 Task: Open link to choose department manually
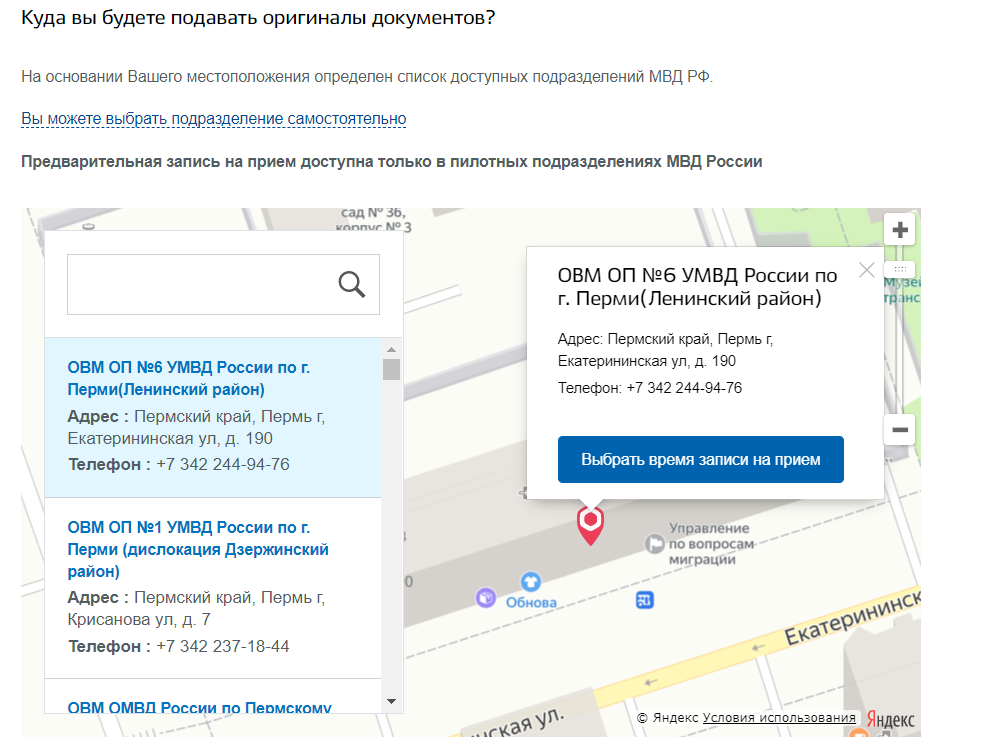[x=213, y=119]
